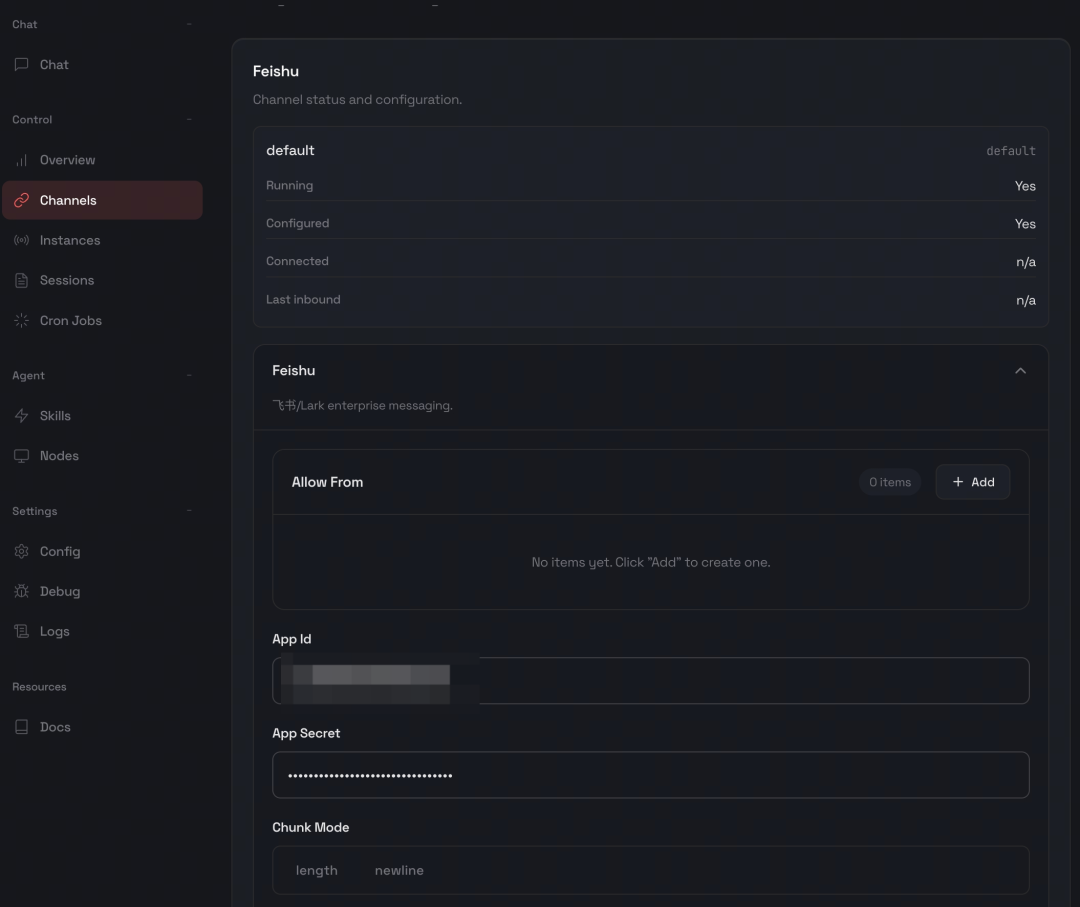Image resolution: width=1080 pixels, height=907 pixels.
Task: Collapse the Chat sidebar section
Action: click(x=189, y=24)
